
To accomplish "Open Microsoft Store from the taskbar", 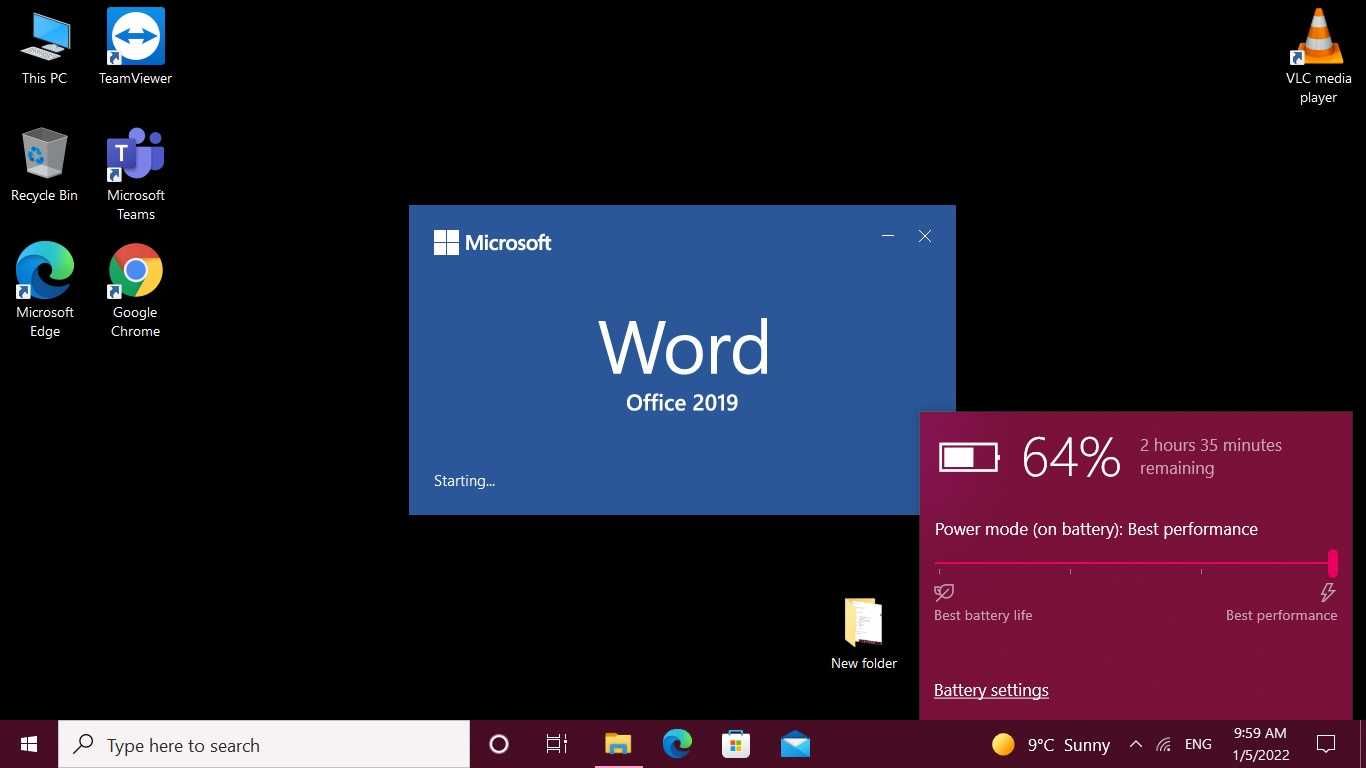I will click(736, 744).
